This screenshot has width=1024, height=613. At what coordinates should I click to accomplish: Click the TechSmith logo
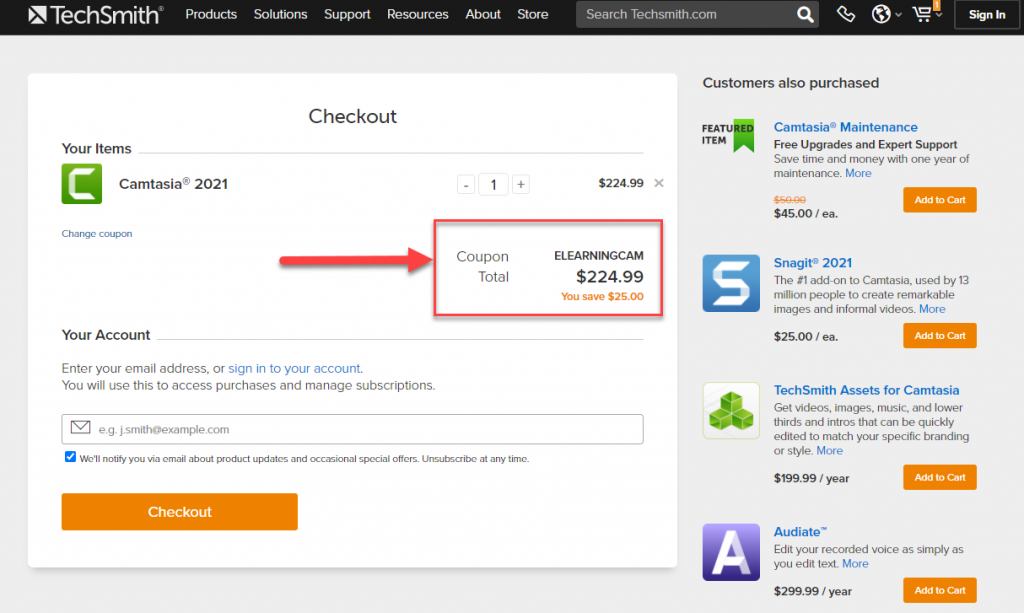[x=95, y=14]
